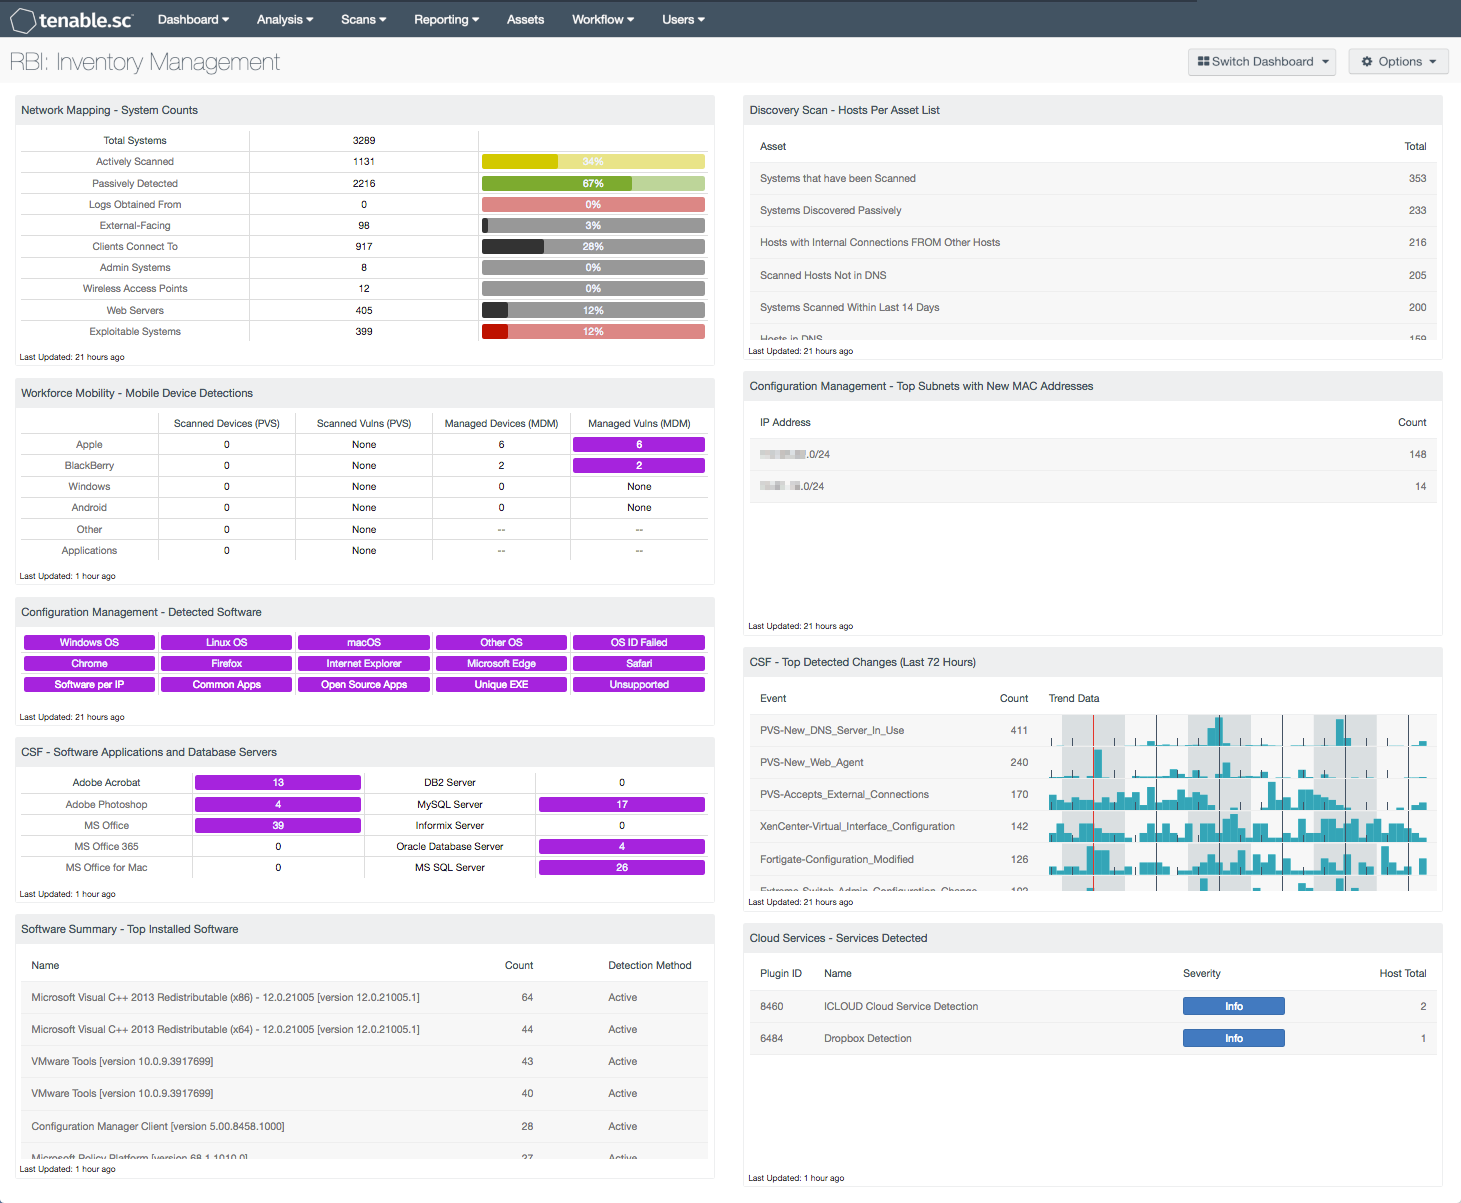Open the Options dropdown
Image resolution: width=1461 pixels, height=1203 pixels.
tap(1399, 62)
